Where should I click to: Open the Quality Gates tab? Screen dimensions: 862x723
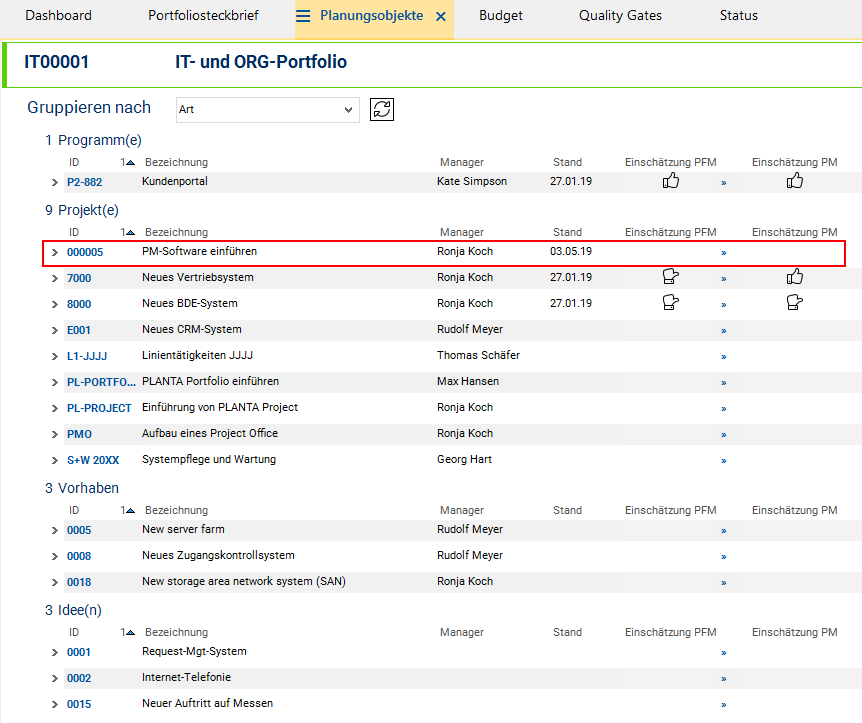620,16
